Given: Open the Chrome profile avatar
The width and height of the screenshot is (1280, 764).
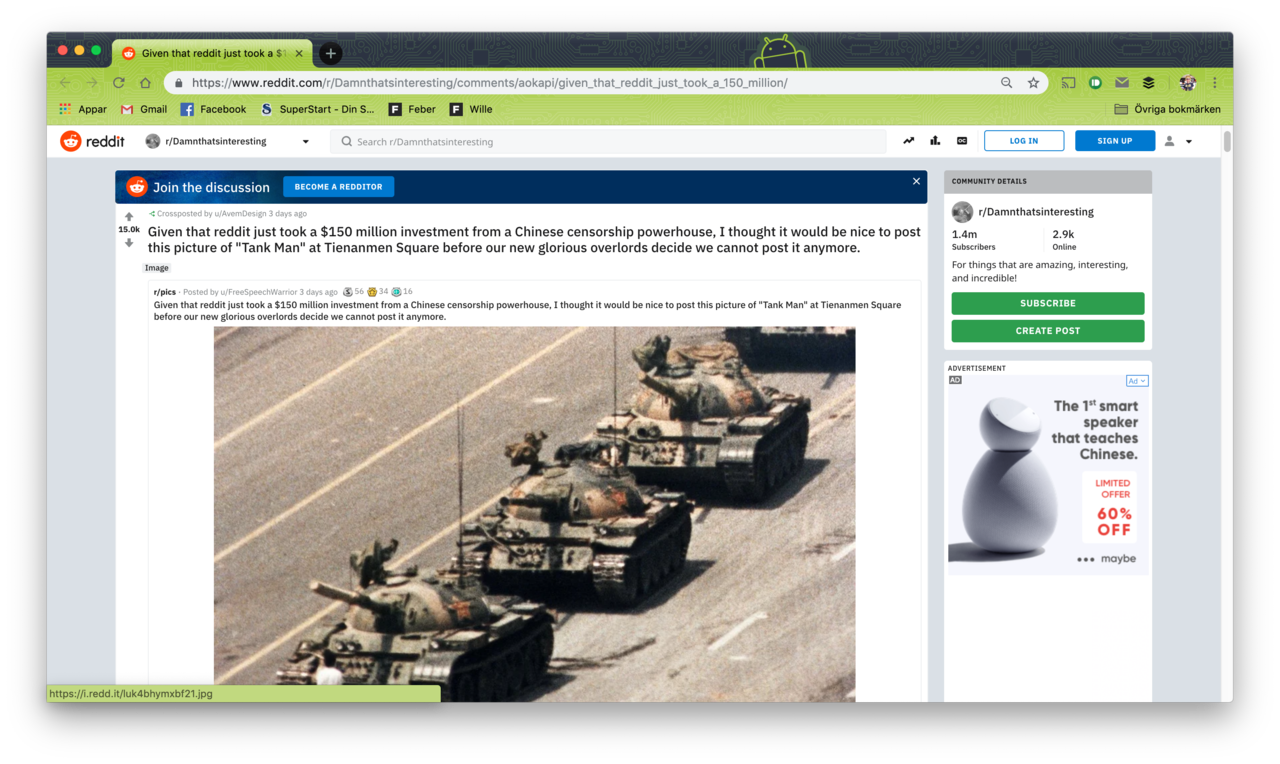Looking at the screenshot, I should [x=1188, y=83].
